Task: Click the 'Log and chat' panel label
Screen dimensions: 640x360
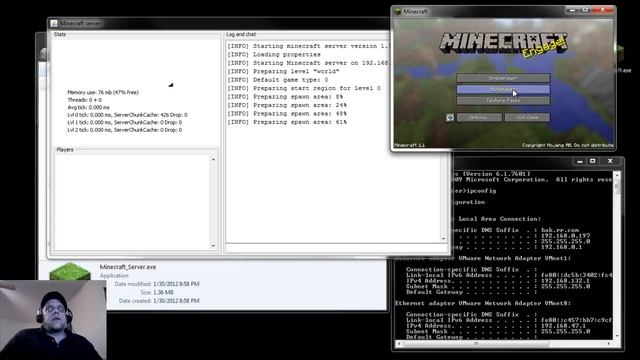Action: click(x=241, y=34)
